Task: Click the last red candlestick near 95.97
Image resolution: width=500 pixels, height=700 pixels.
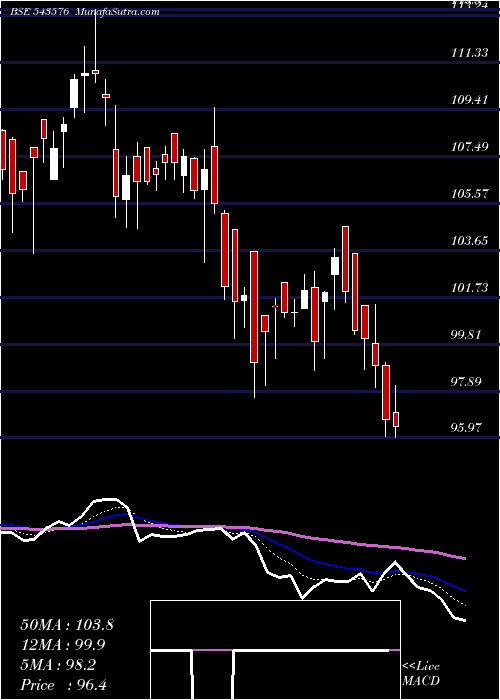Action: [396, 419]
